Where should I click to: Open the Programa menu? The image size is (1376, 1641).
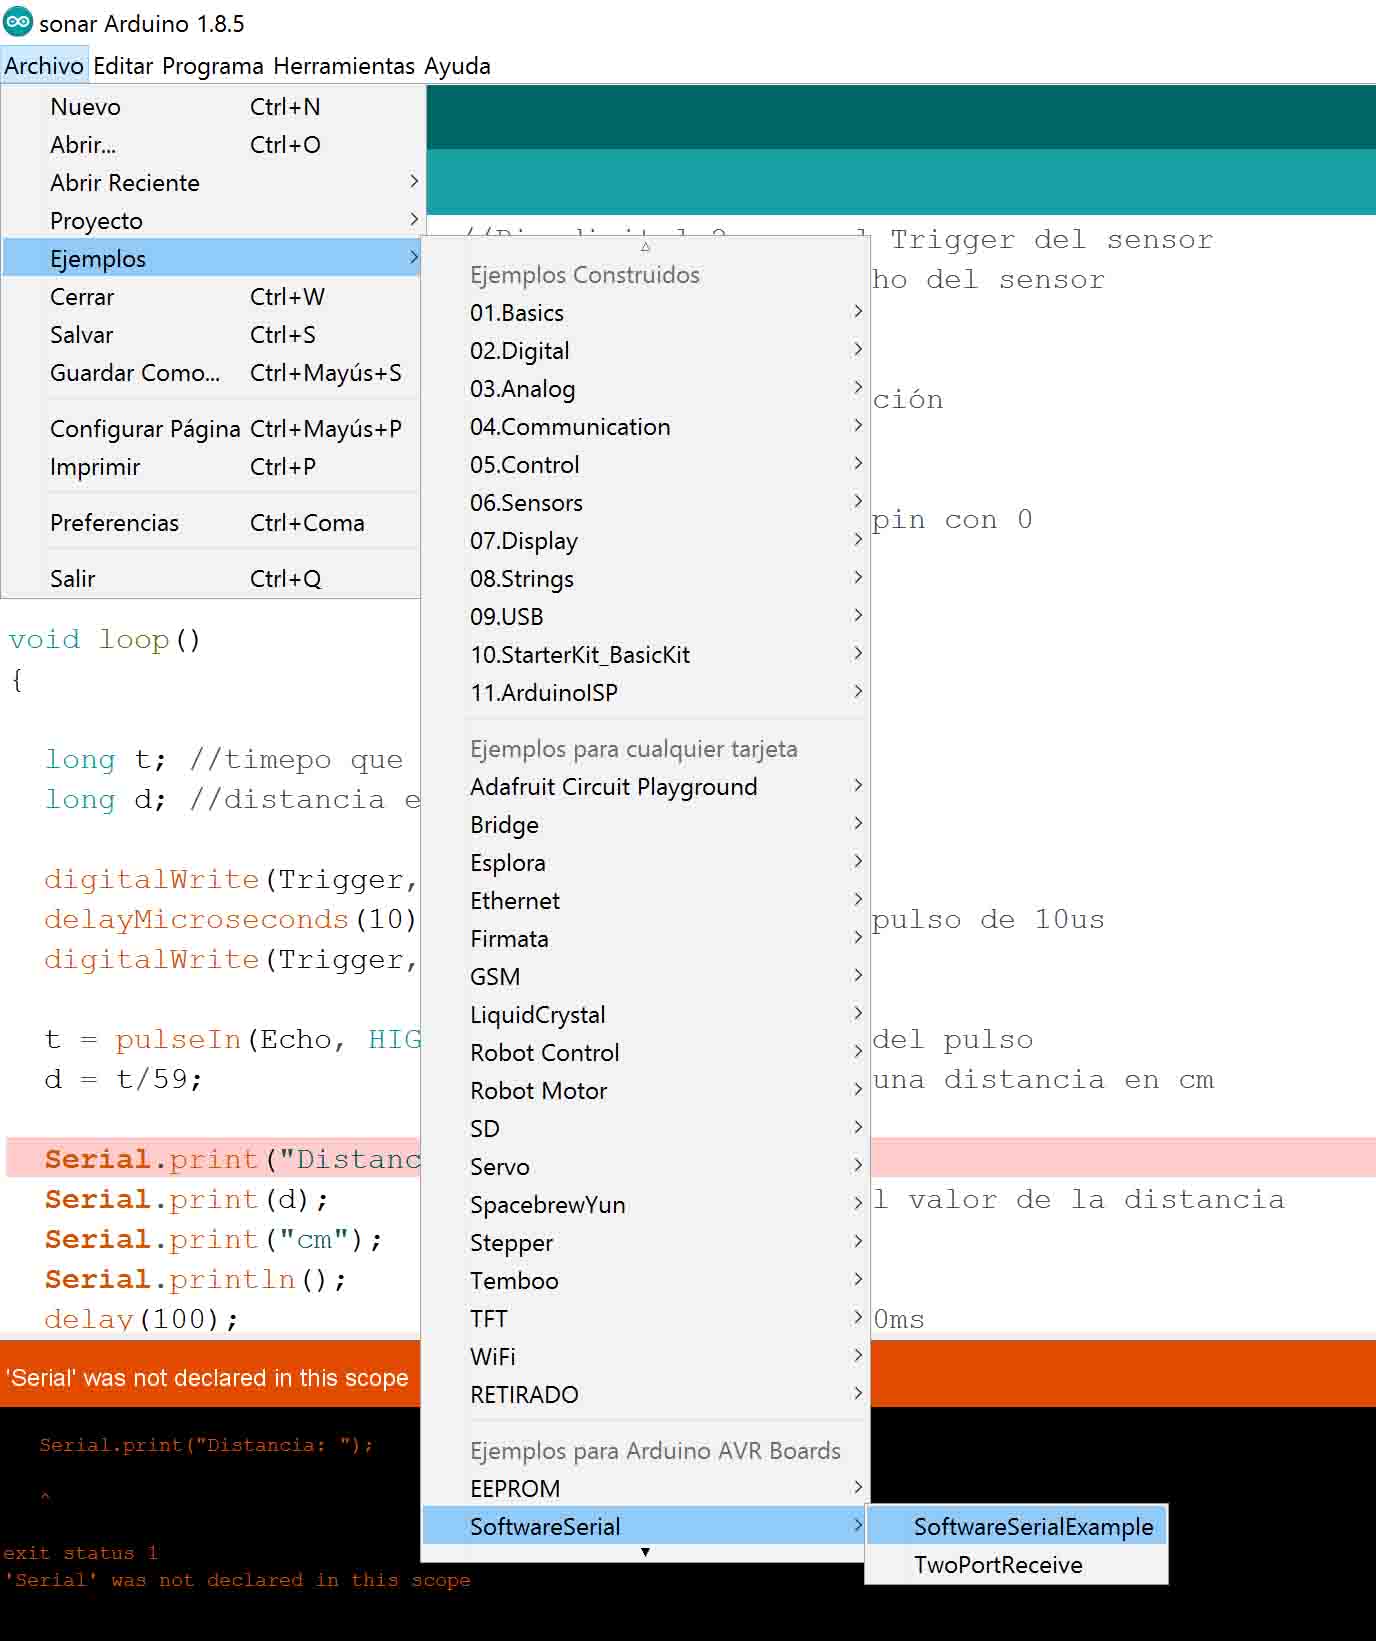[x=213, y=66]
